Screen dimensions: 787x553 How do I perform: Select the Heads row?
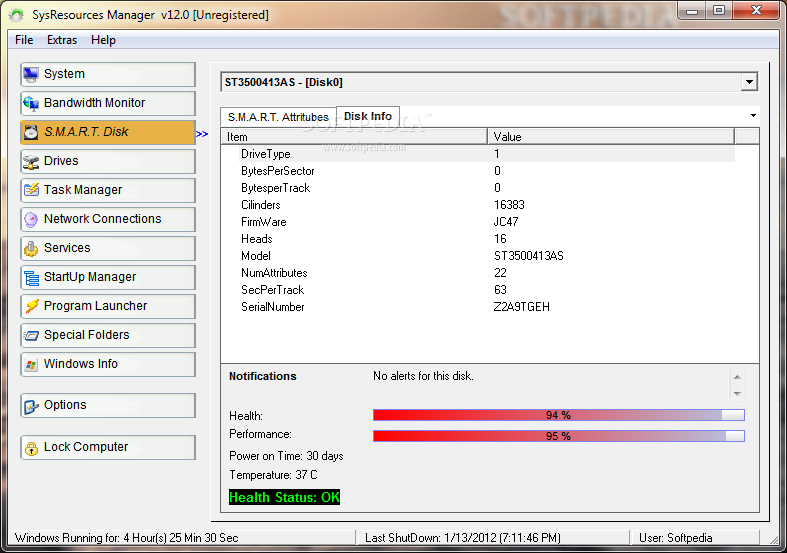coord(478,239)
